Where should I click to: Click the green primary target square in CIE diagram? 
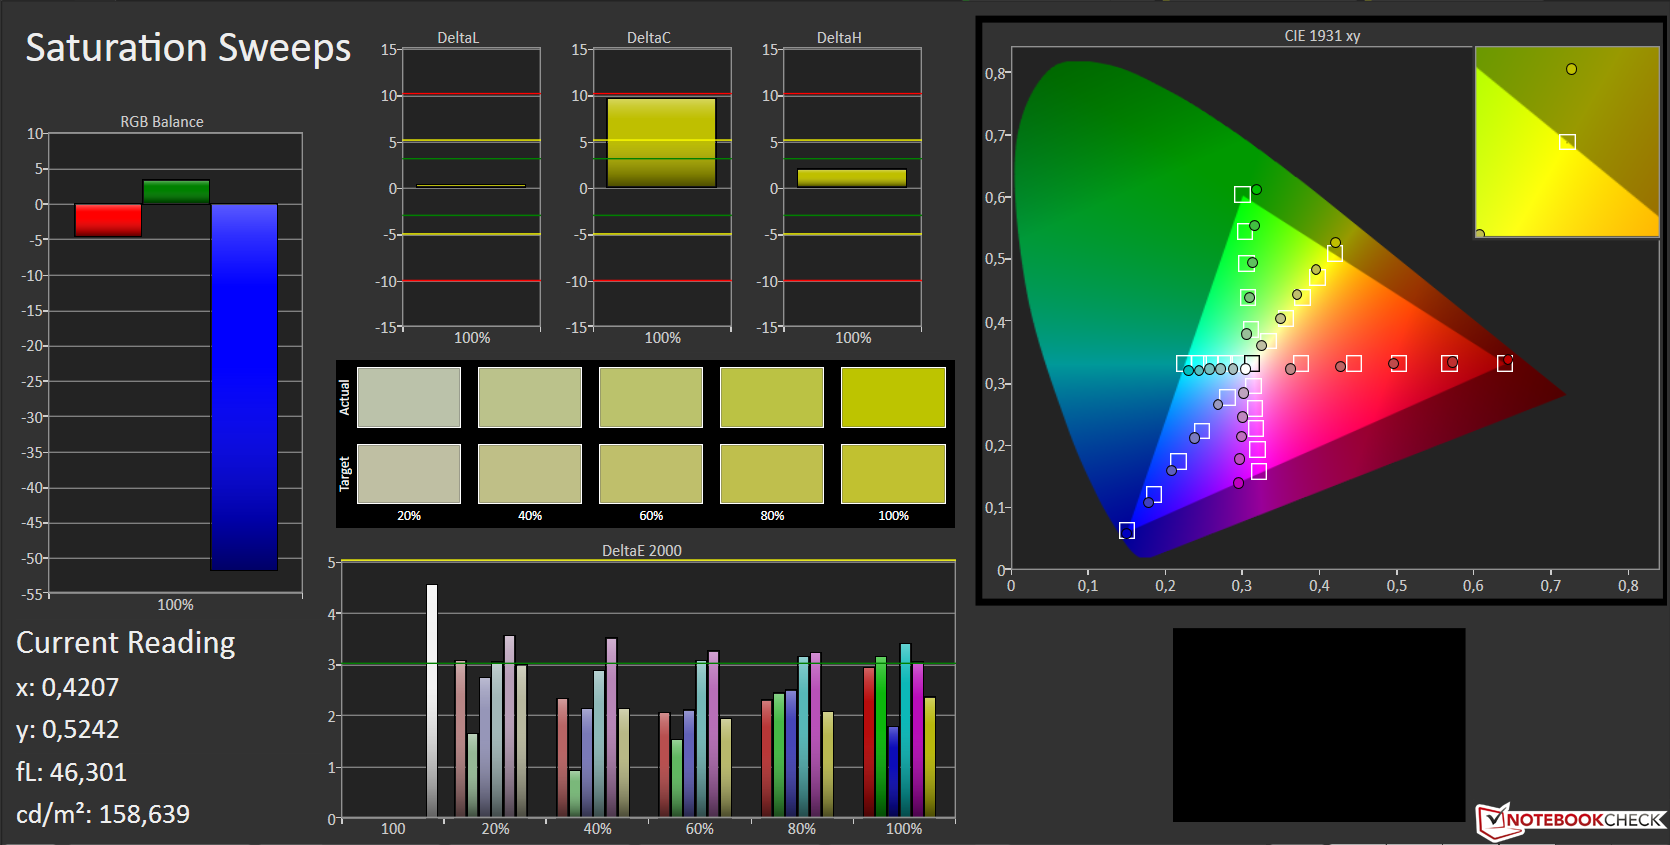tap(1242, 195)
